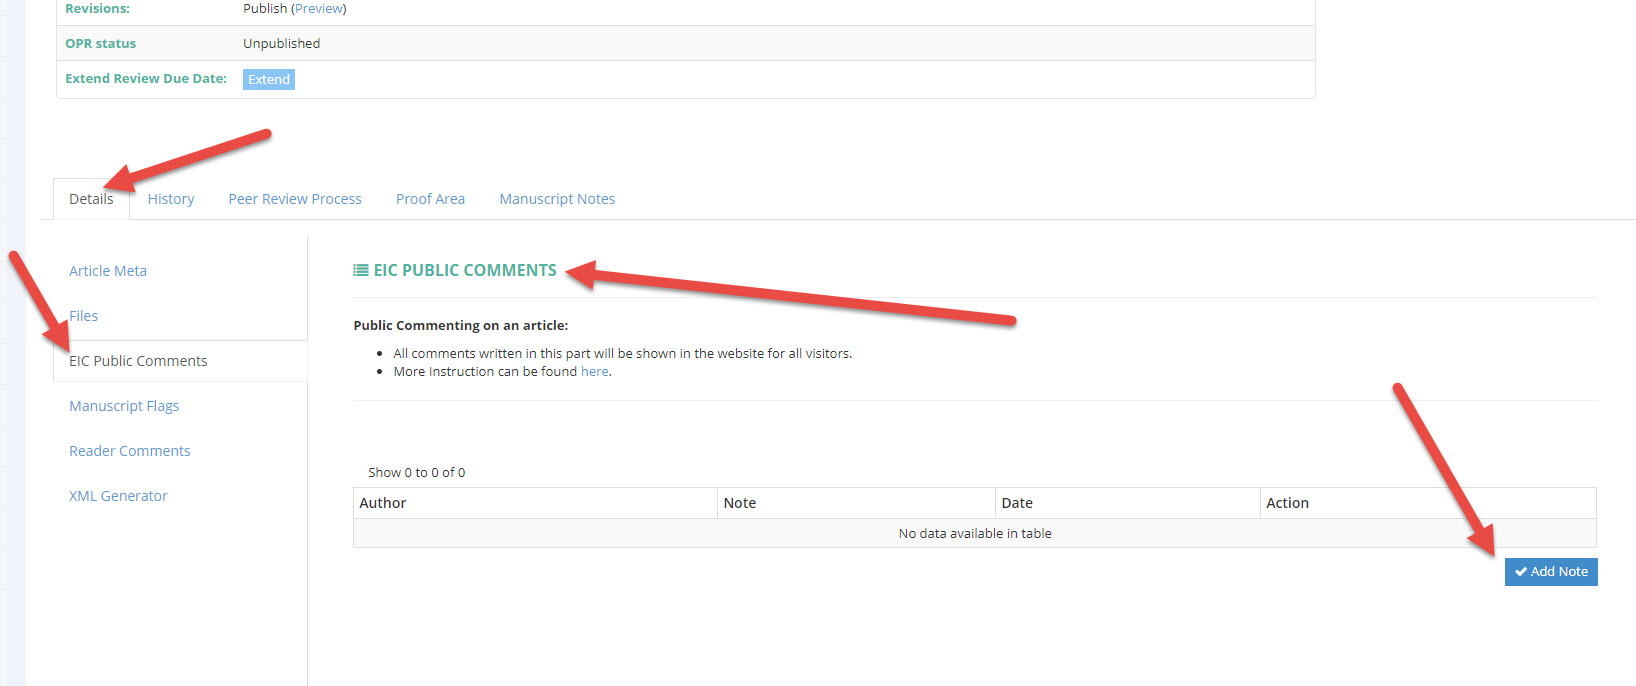1636x686 pixels.
Task: Open Reader Comments in the side menu
Action: [x=130, y=451]
